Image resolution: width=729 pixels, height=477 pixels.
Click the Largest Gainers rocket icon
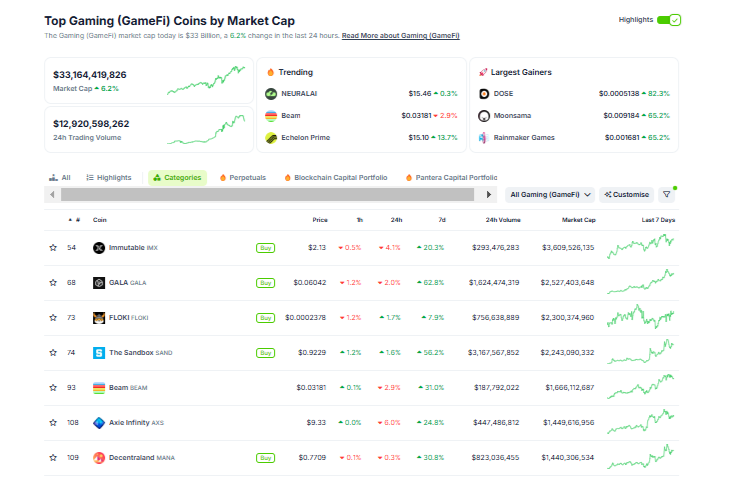coord(483,72)
